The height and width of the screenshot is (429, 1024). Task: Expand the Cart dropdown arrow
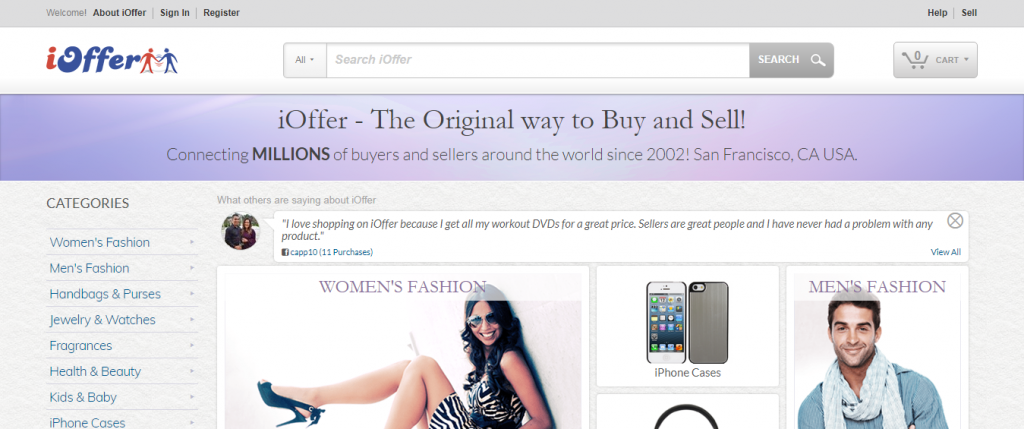(x=966, y=60)
